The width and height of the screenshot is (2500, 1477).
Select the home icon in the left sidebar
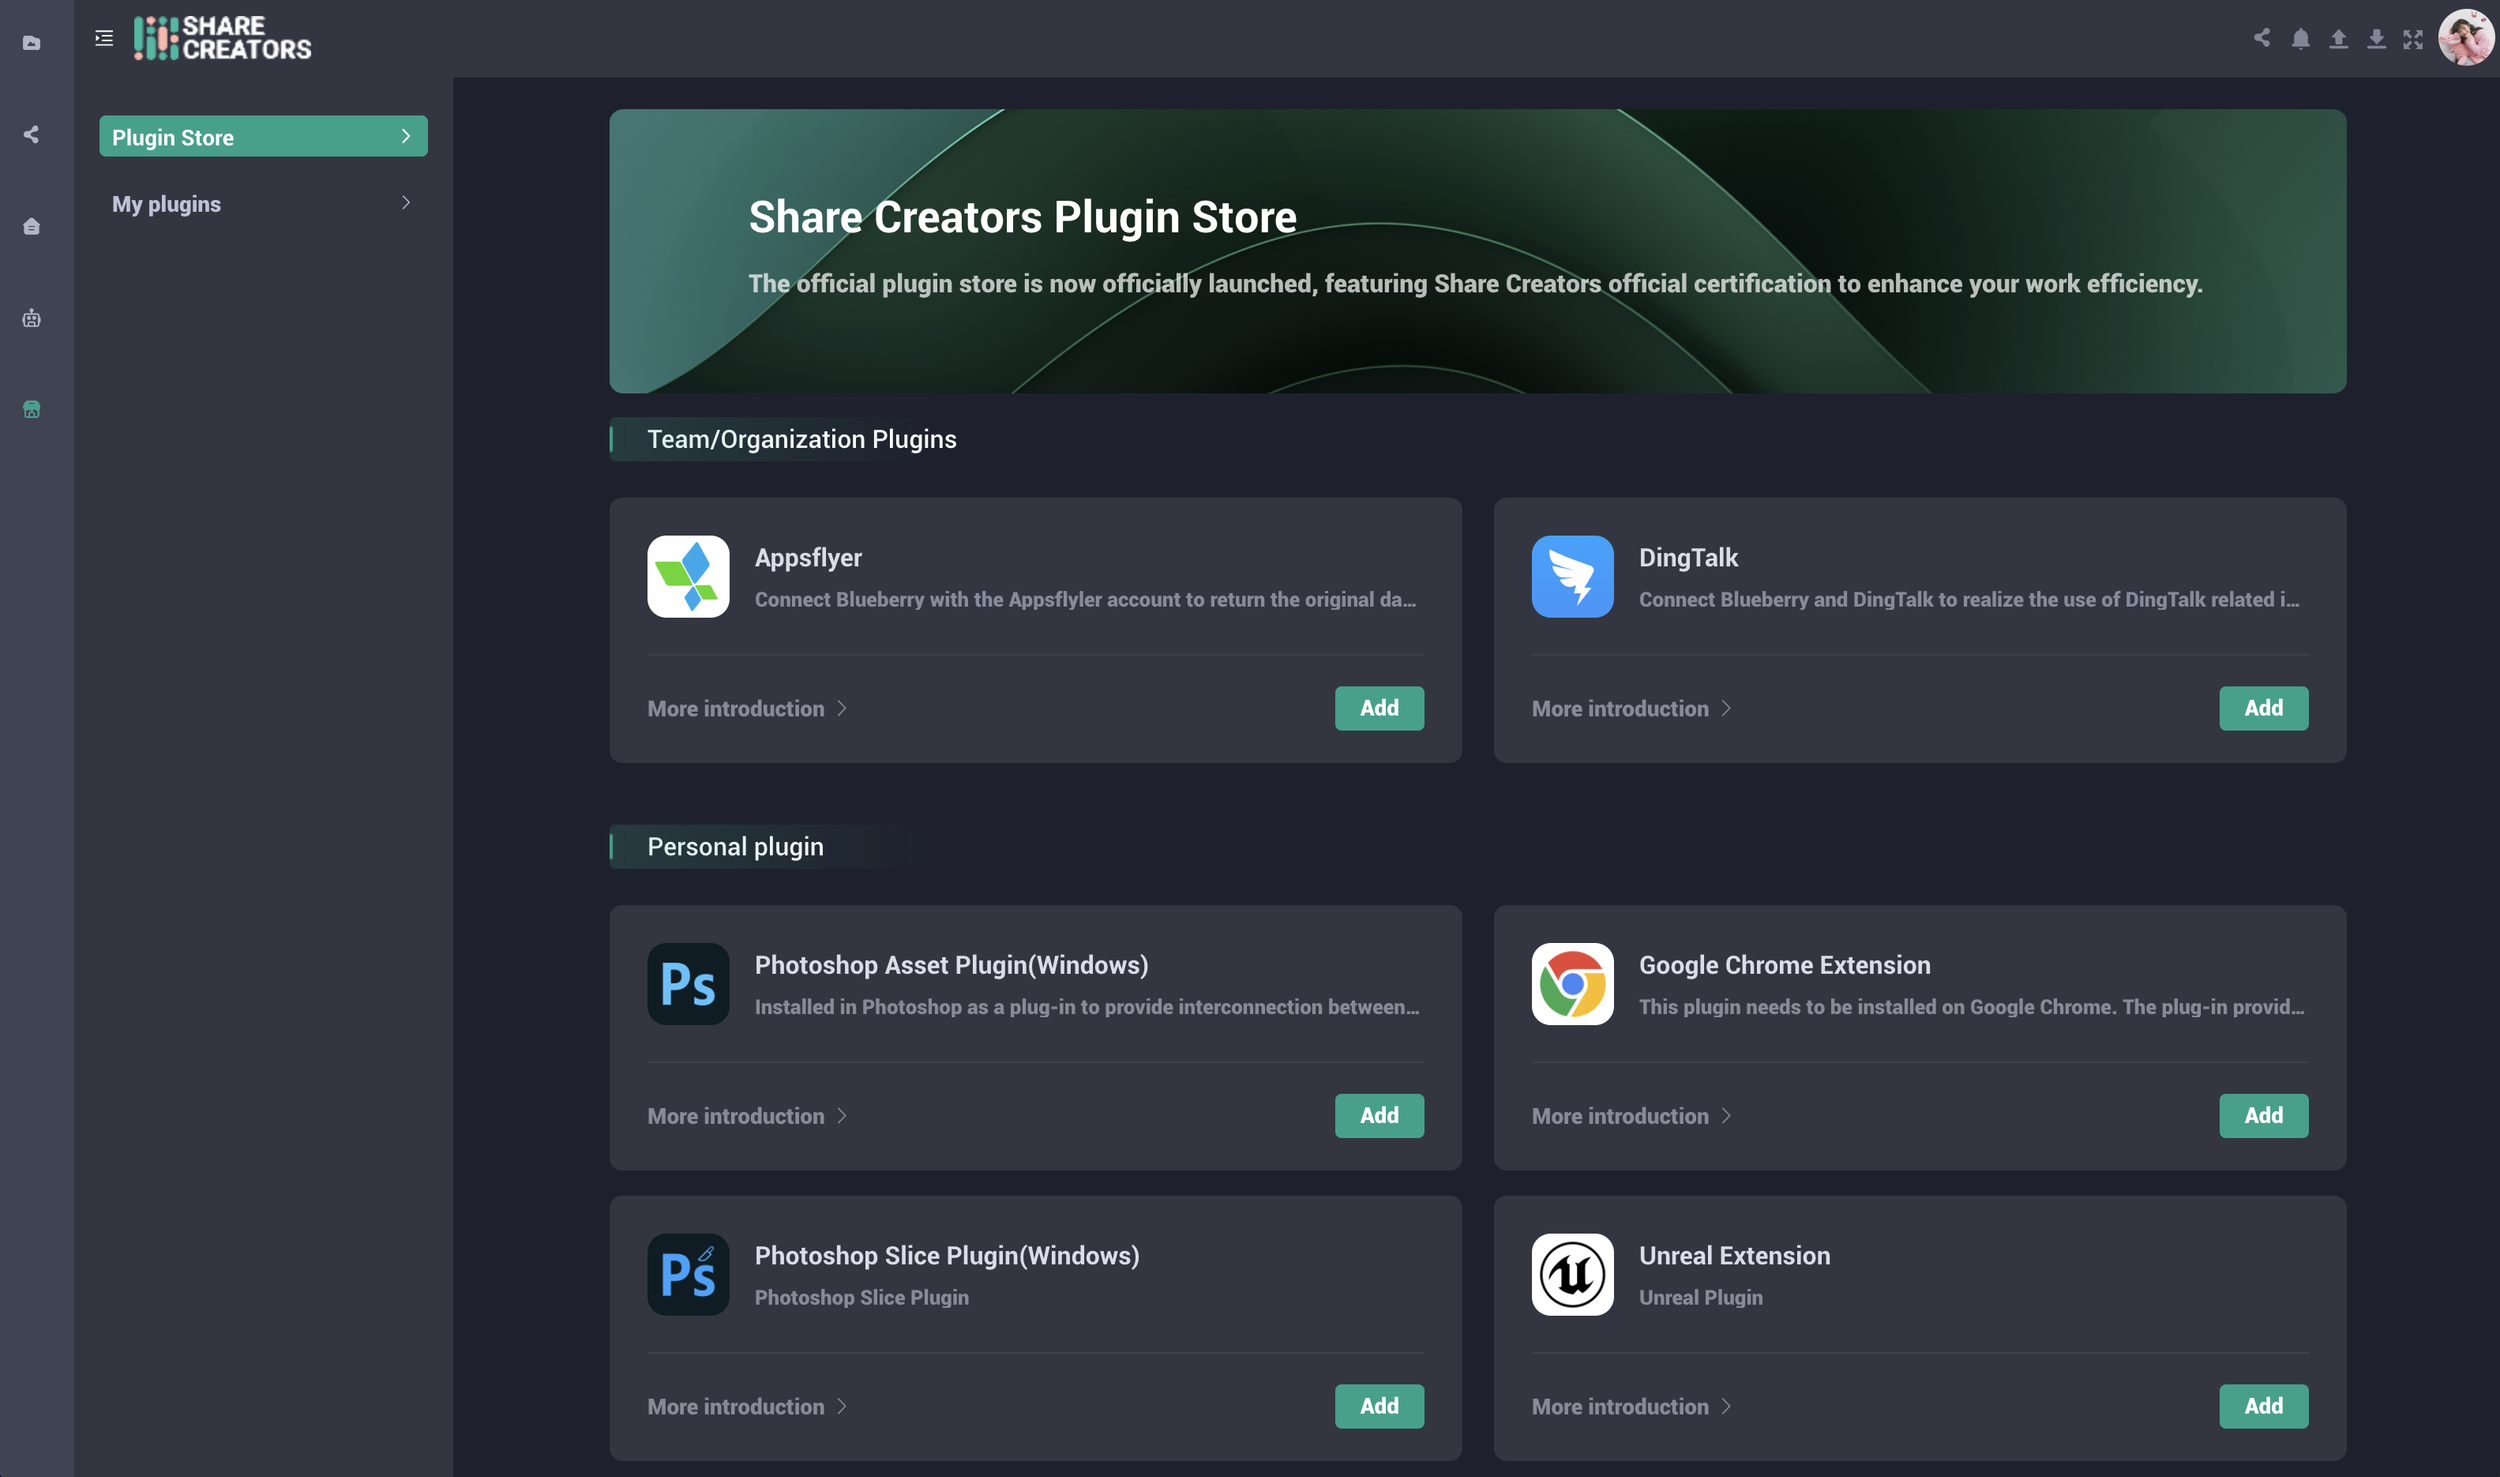click(32, 226)
